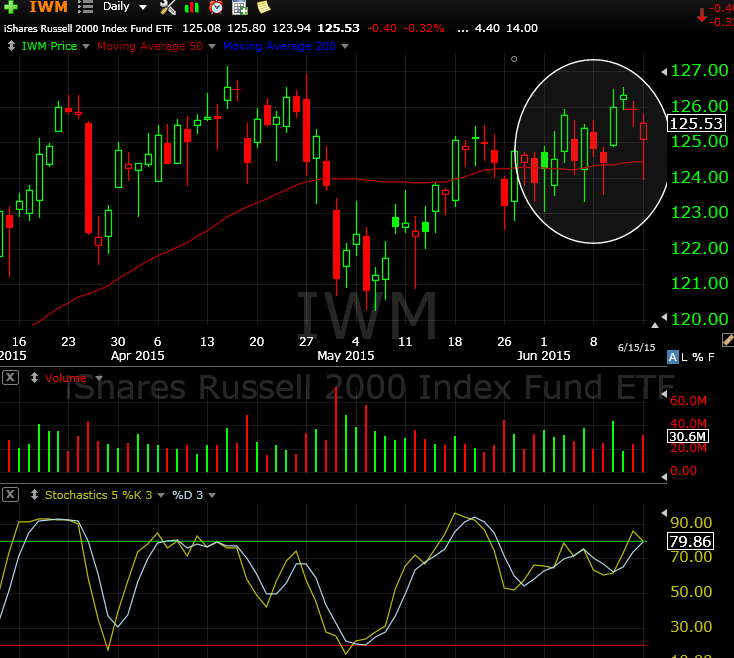Click the 125.53 current price tag

[x=696, y=123]
